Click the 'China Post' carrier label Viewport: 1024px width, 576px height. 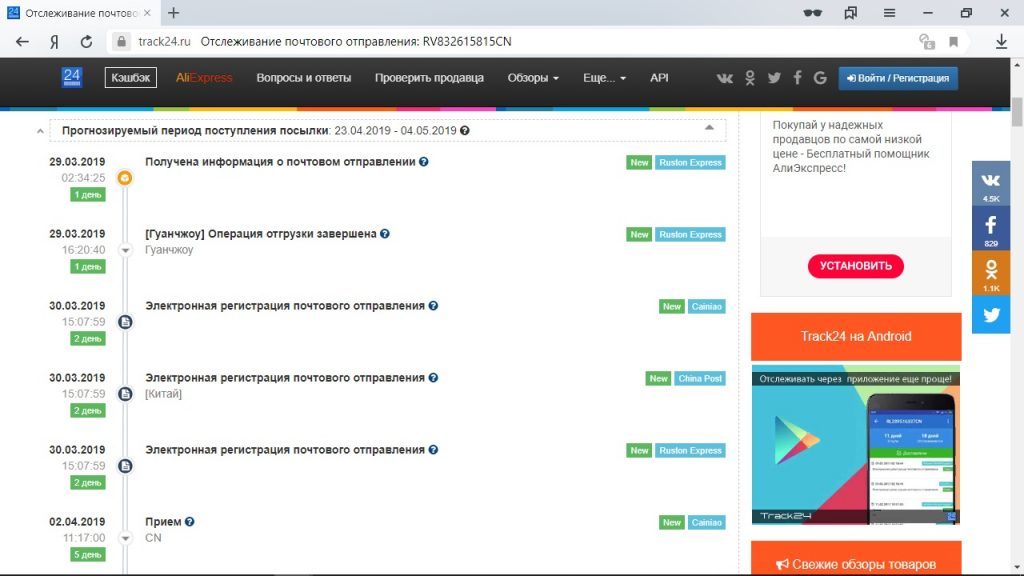point(700,379)
